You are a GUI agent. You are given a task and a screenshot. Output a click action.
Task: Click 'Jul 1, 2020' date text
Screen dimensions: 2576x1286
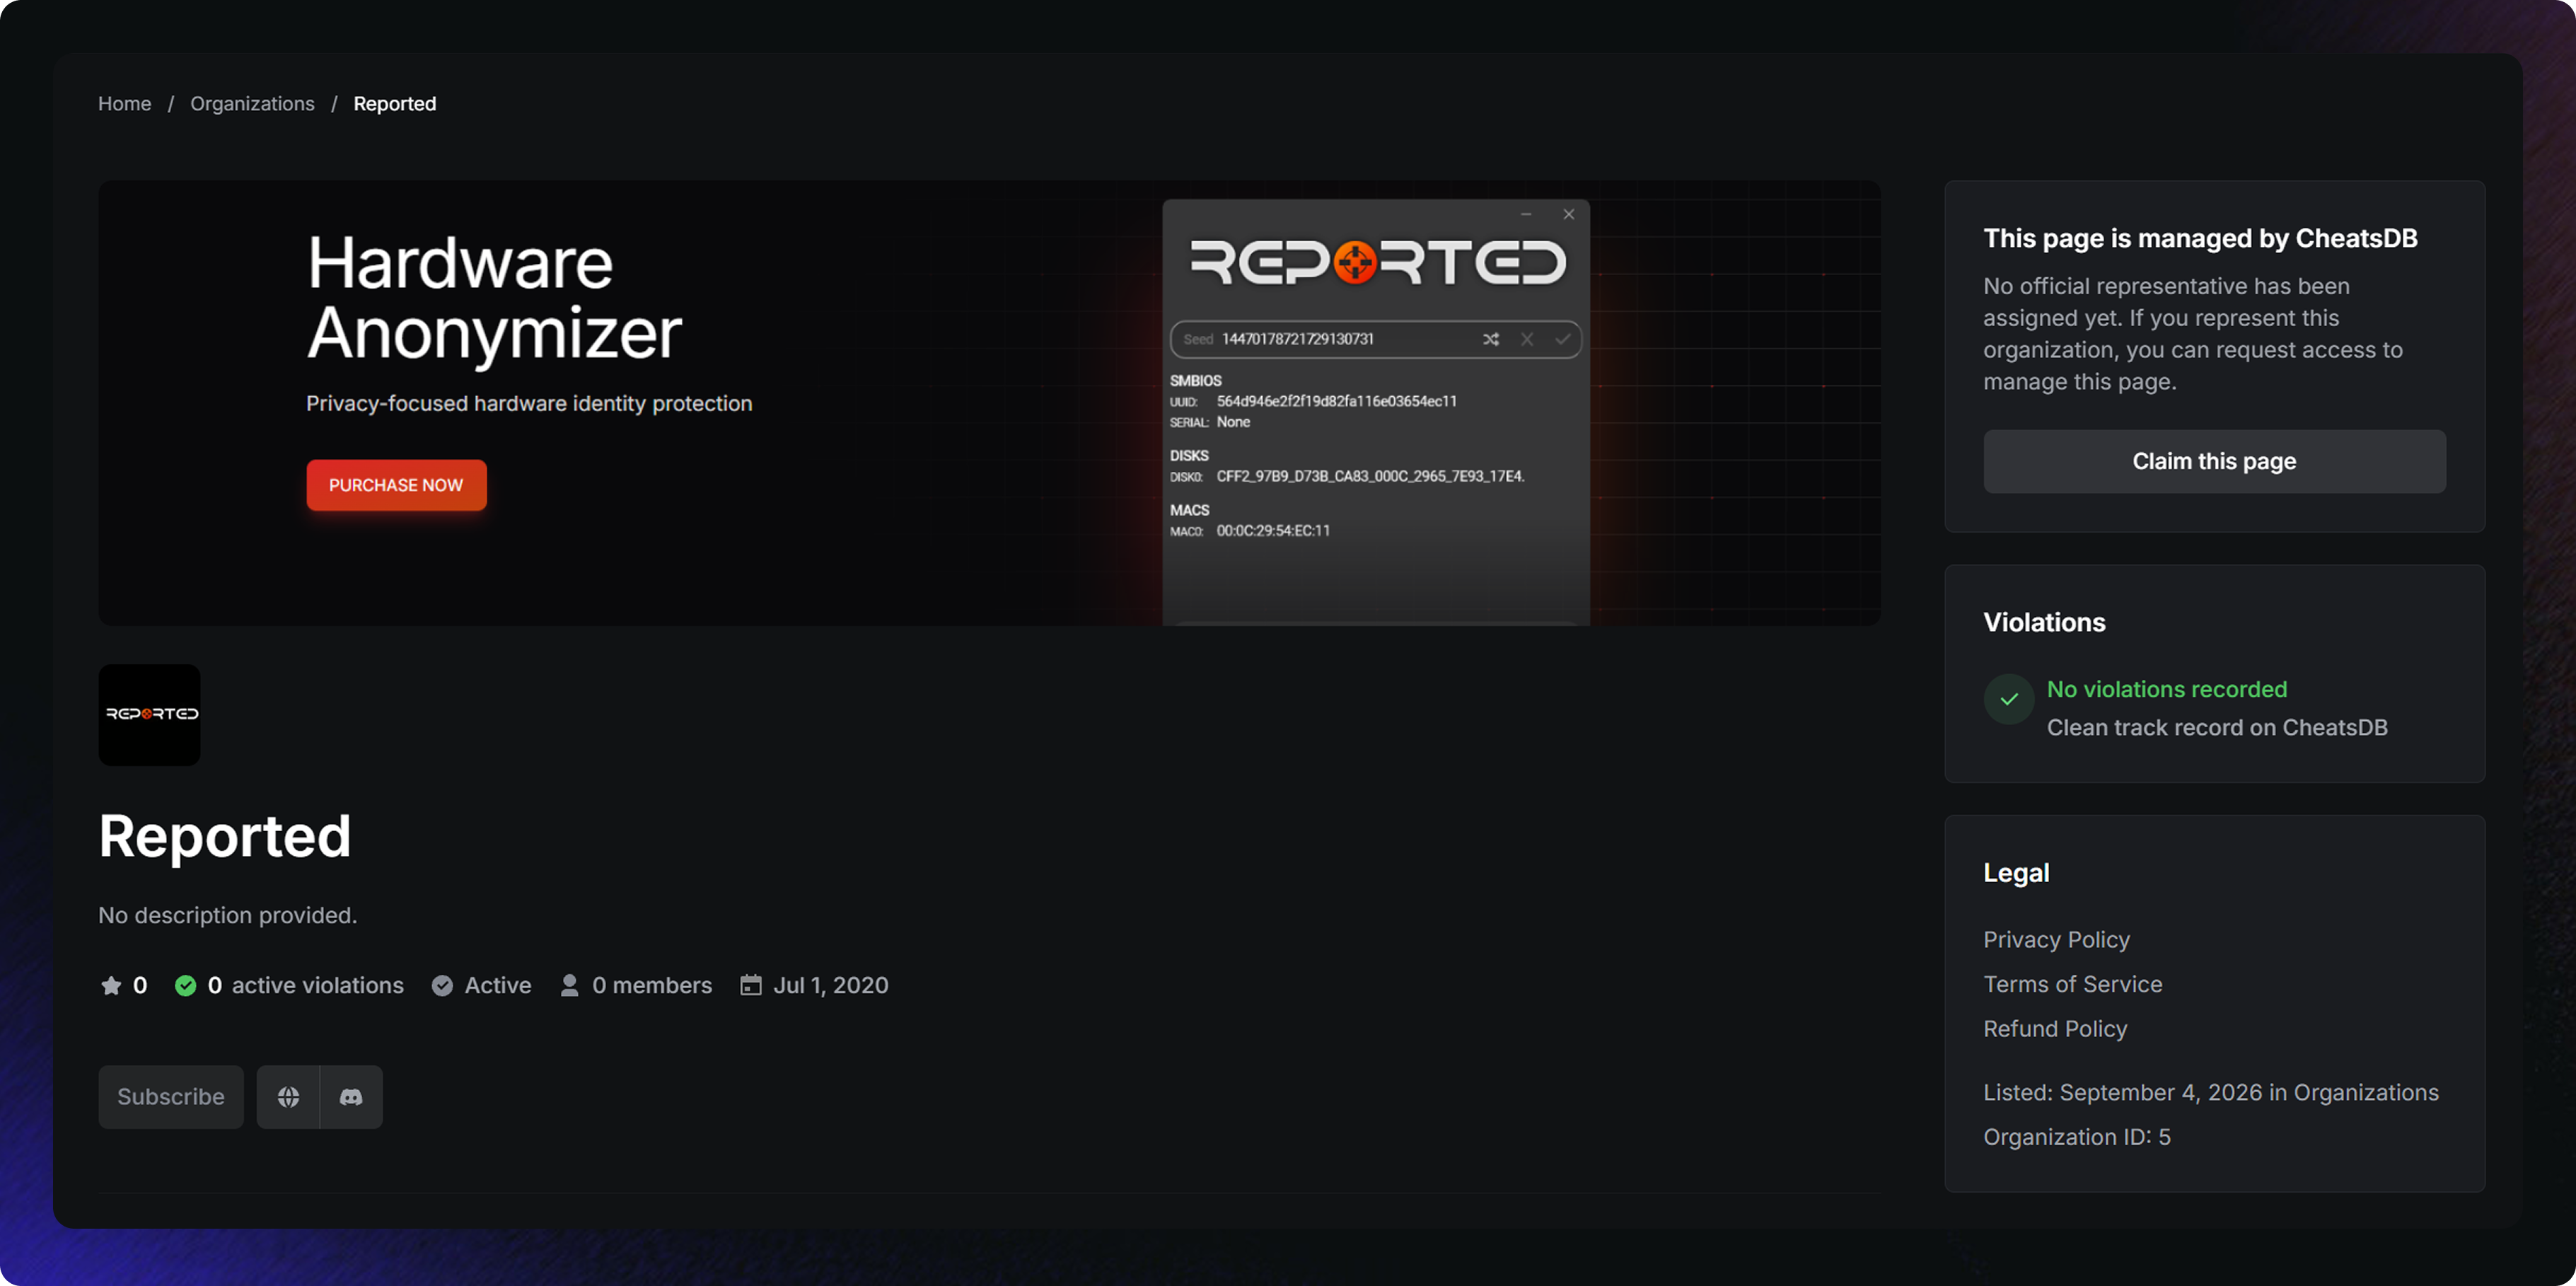[x=830, y=985]
